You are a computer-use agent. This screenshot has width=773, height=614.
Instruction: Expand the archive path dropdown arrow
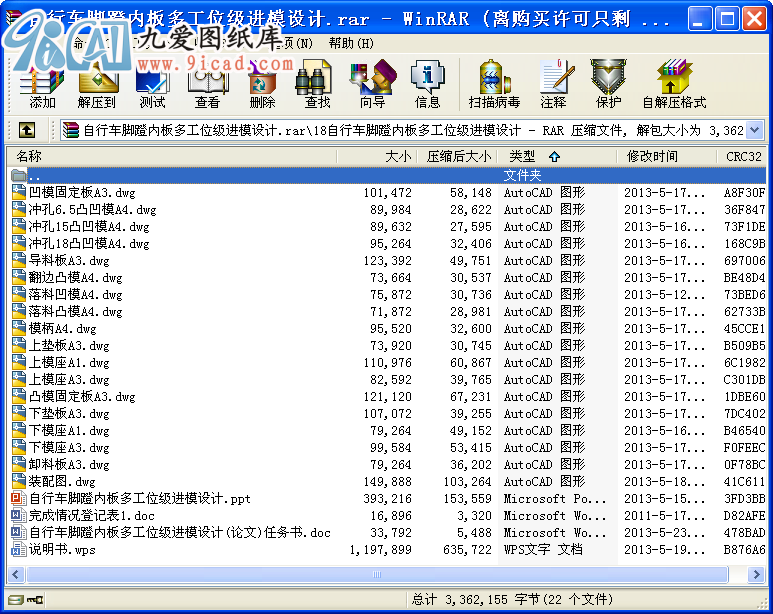[x=754, y=130]
